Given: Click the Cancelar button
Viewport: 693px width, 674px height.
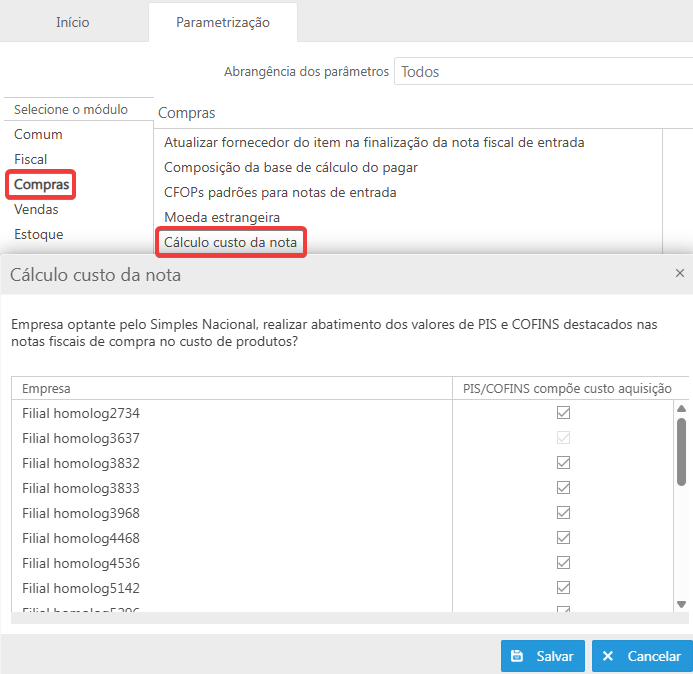Looking at the screenshot, I should (x=641, y=656).
